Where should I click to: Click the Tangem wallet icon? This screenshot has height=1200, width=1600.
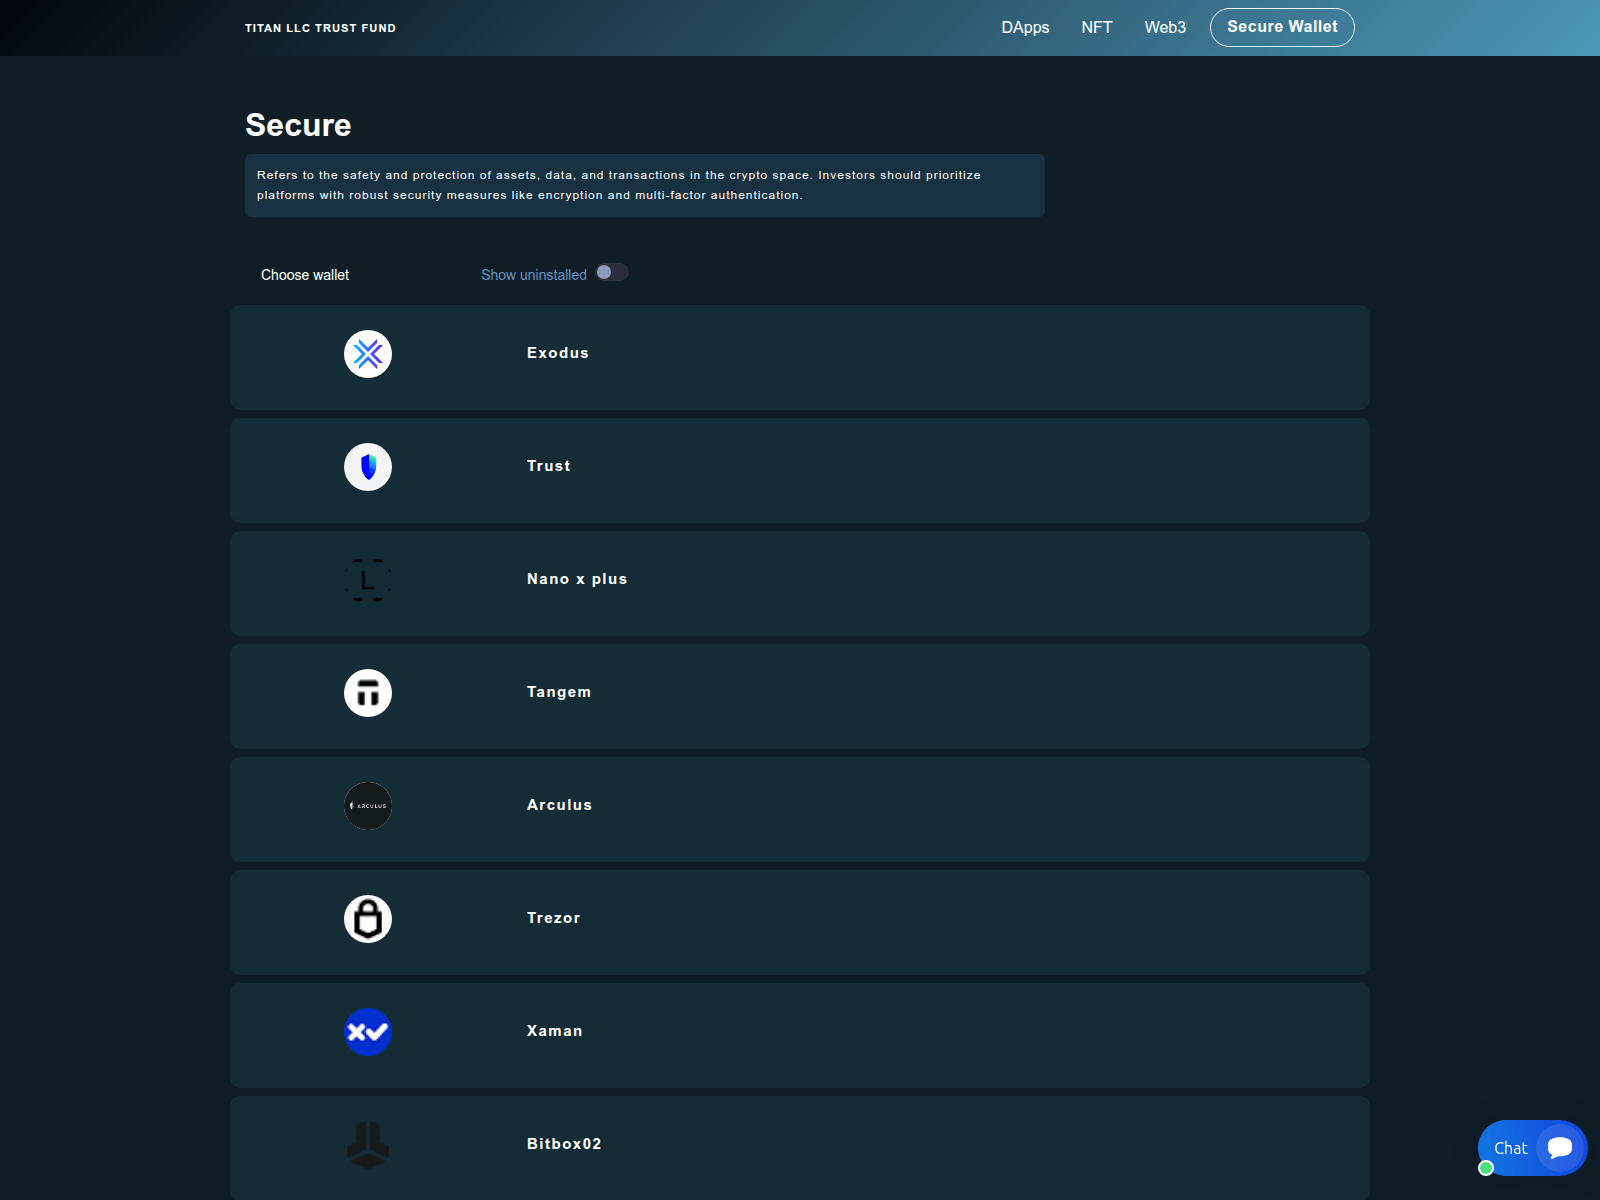368,693
